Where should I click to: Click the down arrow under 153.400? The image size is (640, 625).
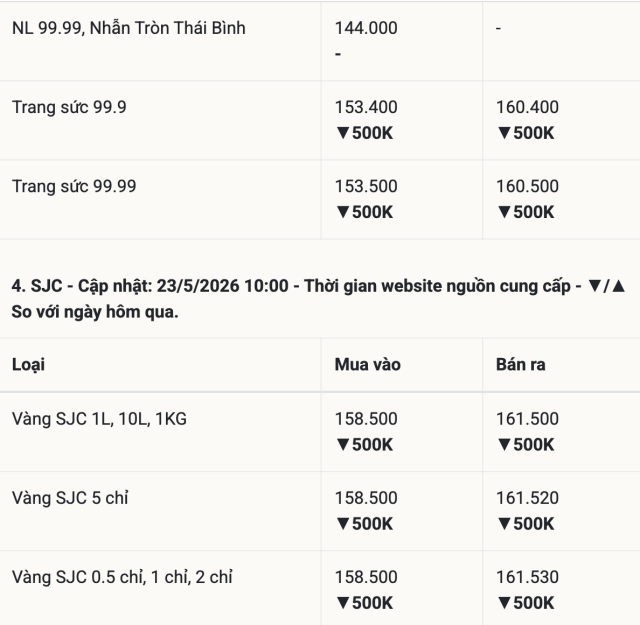343,133
